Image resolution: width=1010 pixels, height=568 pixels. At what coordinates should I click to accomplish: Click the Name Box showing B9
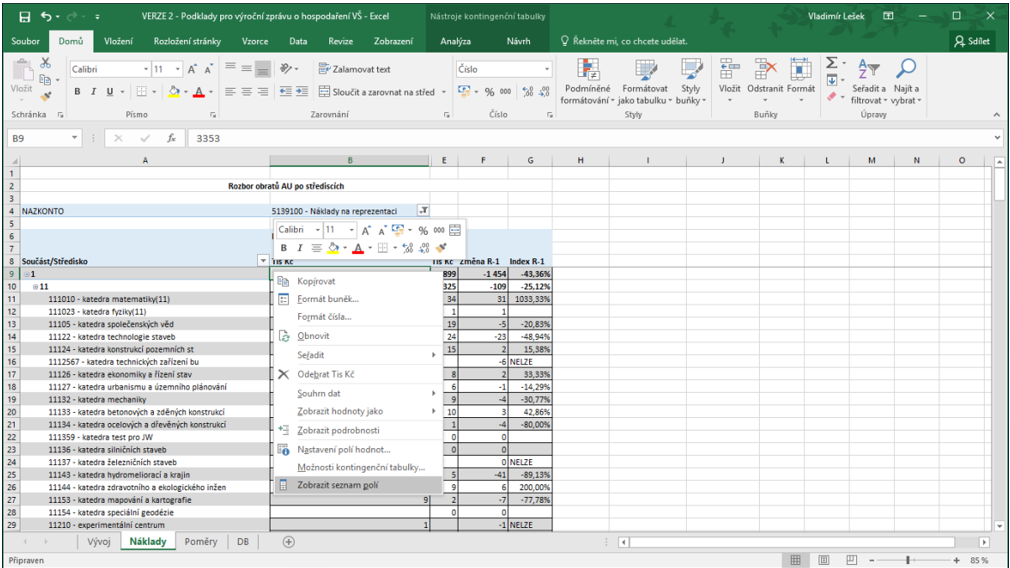click(40, 139)
